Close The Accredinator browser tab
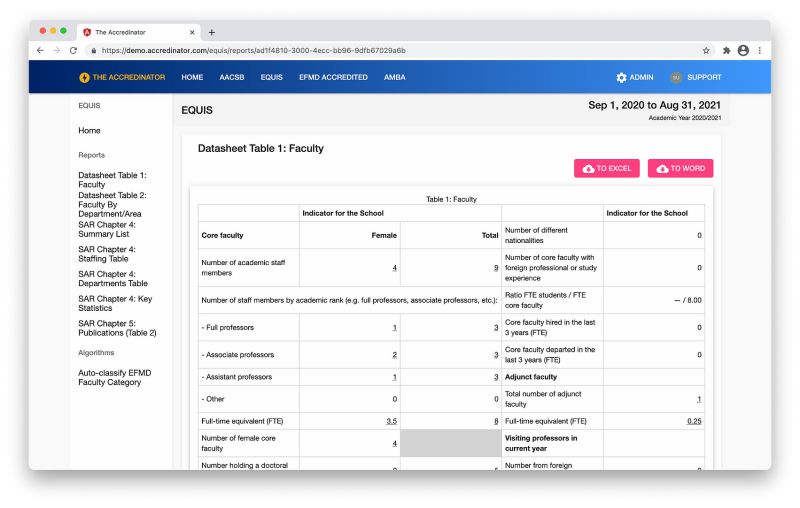 click(x=192, y=32)
